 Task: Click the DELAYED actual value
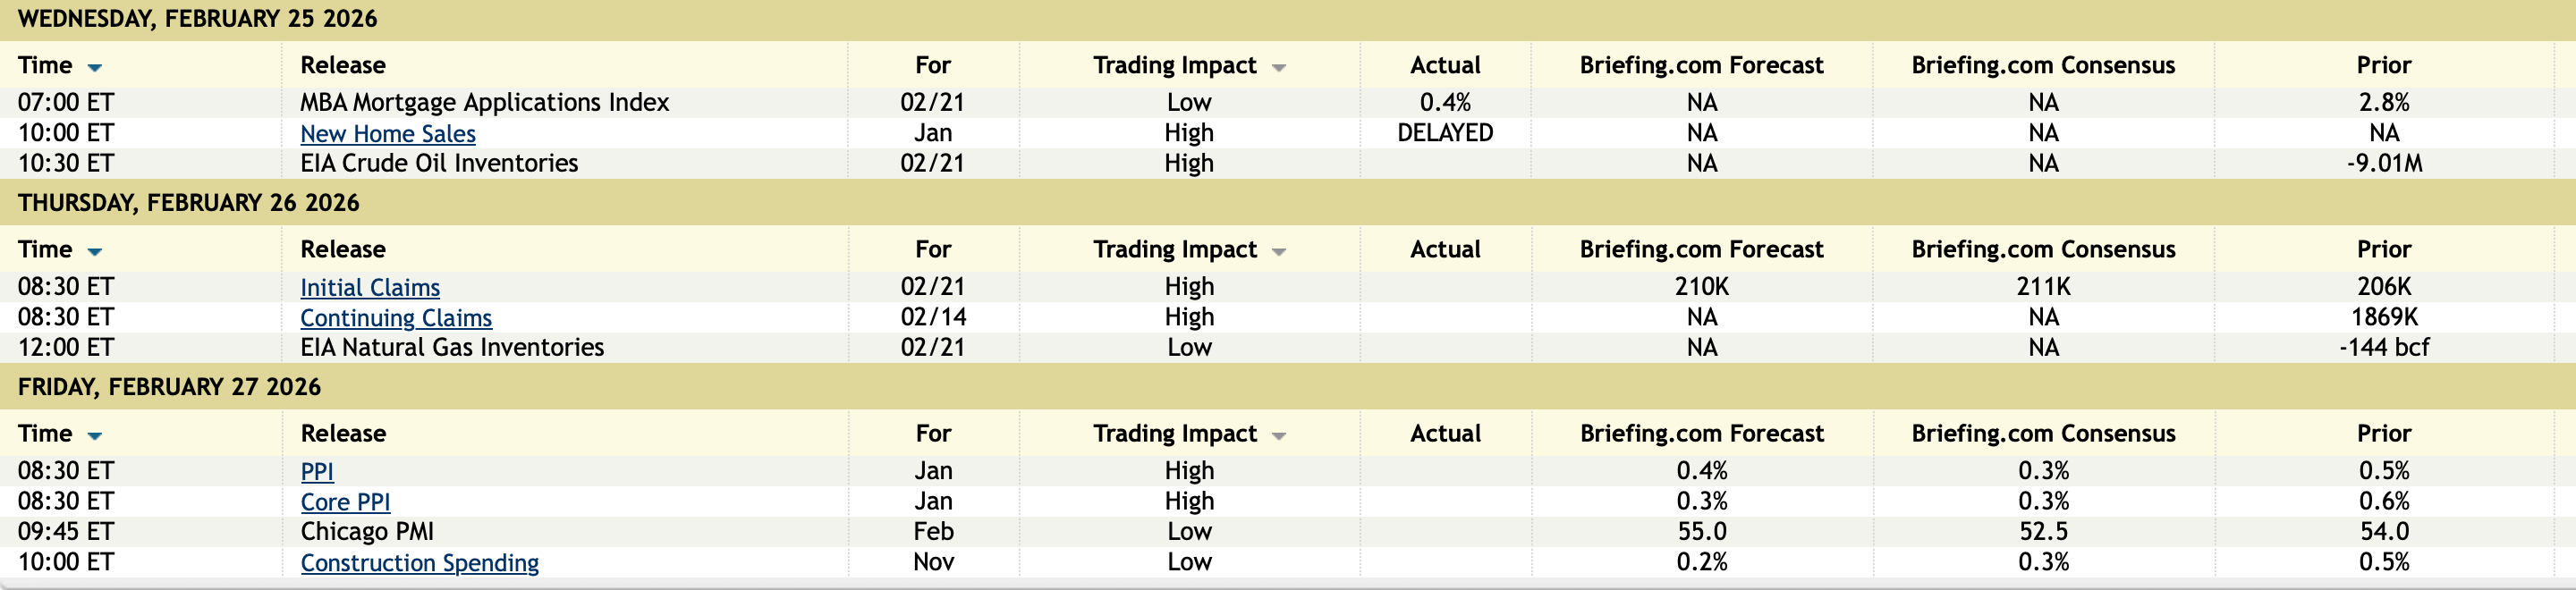(x=1444, y=133)
